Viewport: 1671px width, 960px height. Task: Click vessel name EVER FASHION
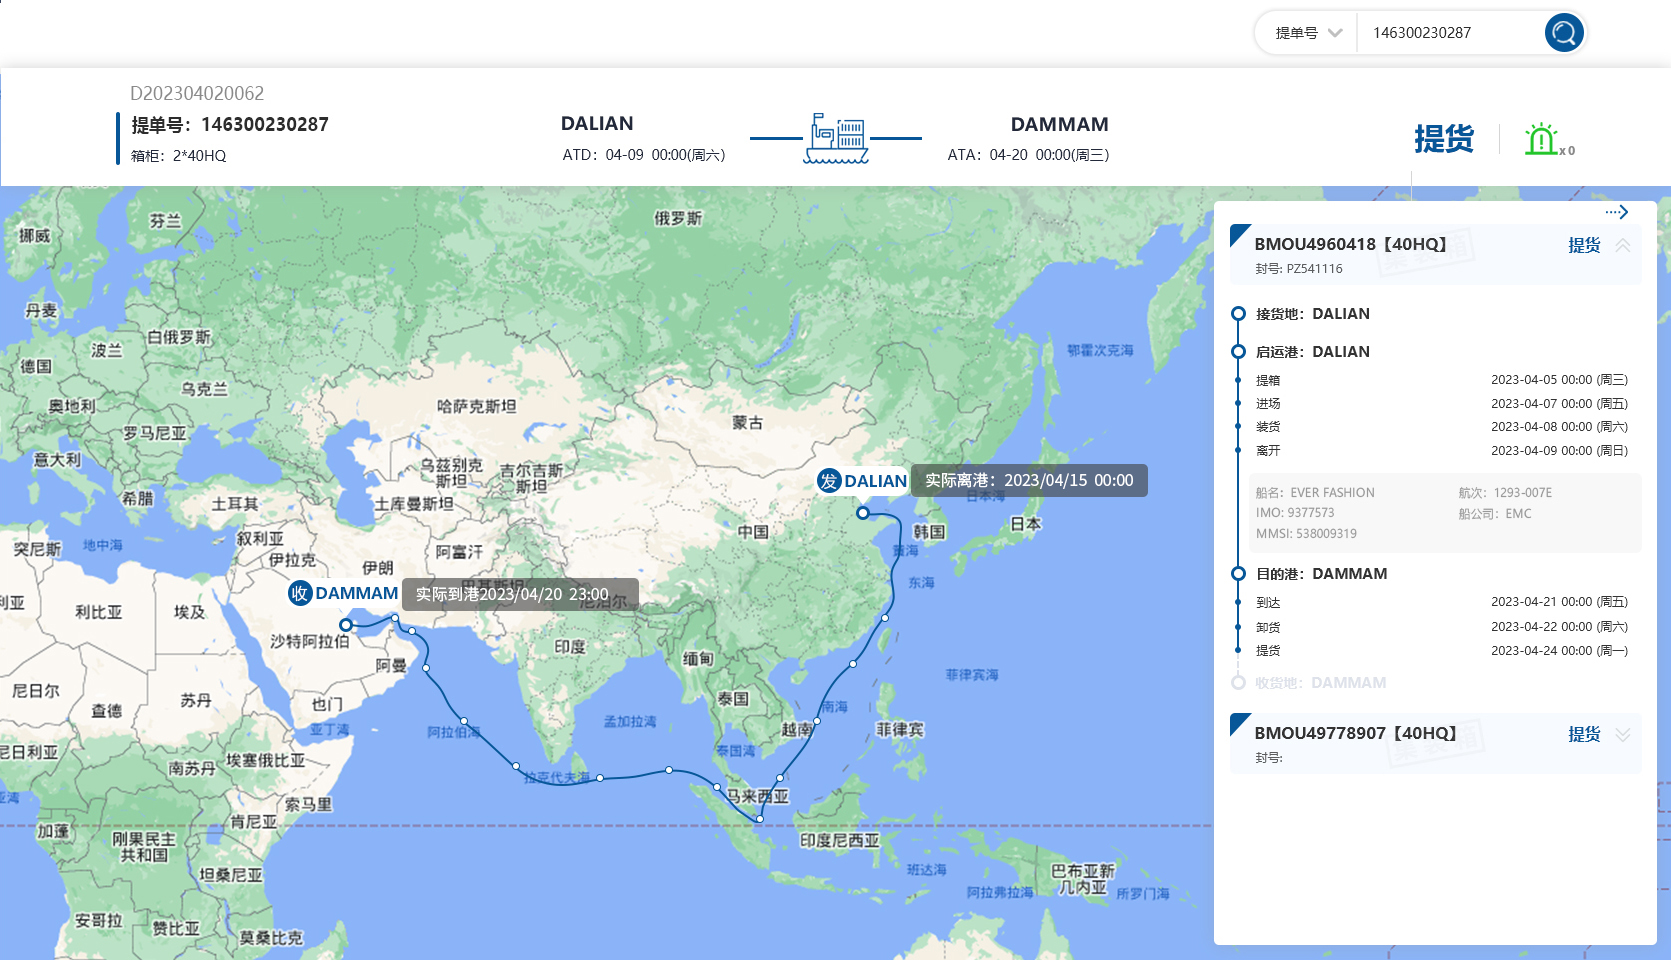coord(1332,493)
